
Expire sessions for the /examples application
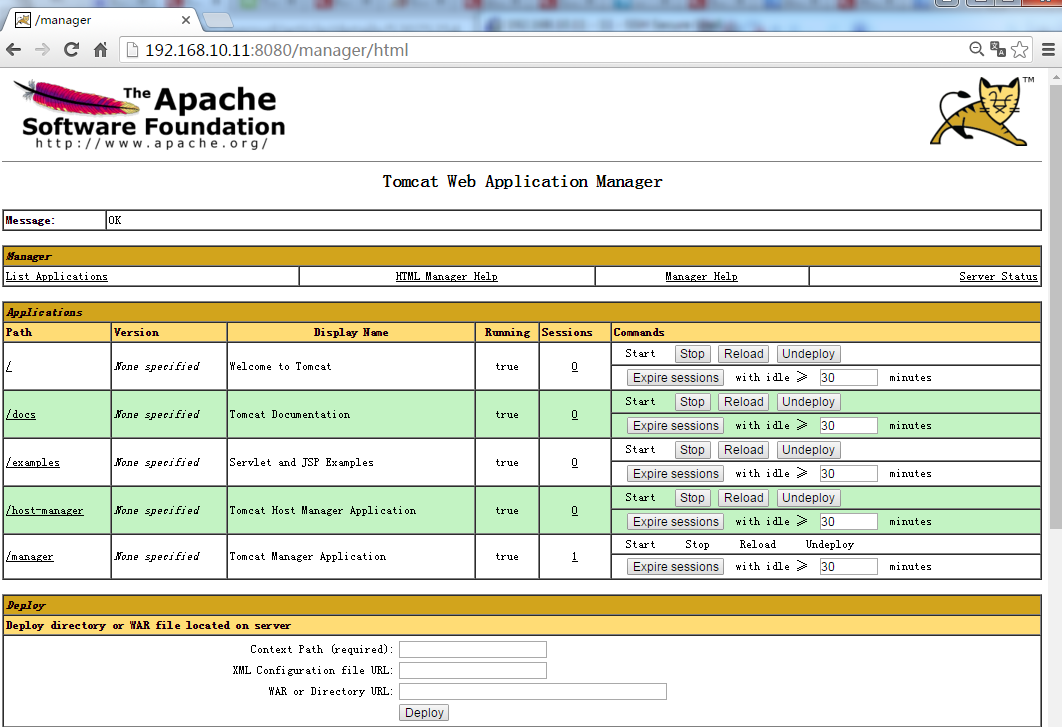point(676,474)
